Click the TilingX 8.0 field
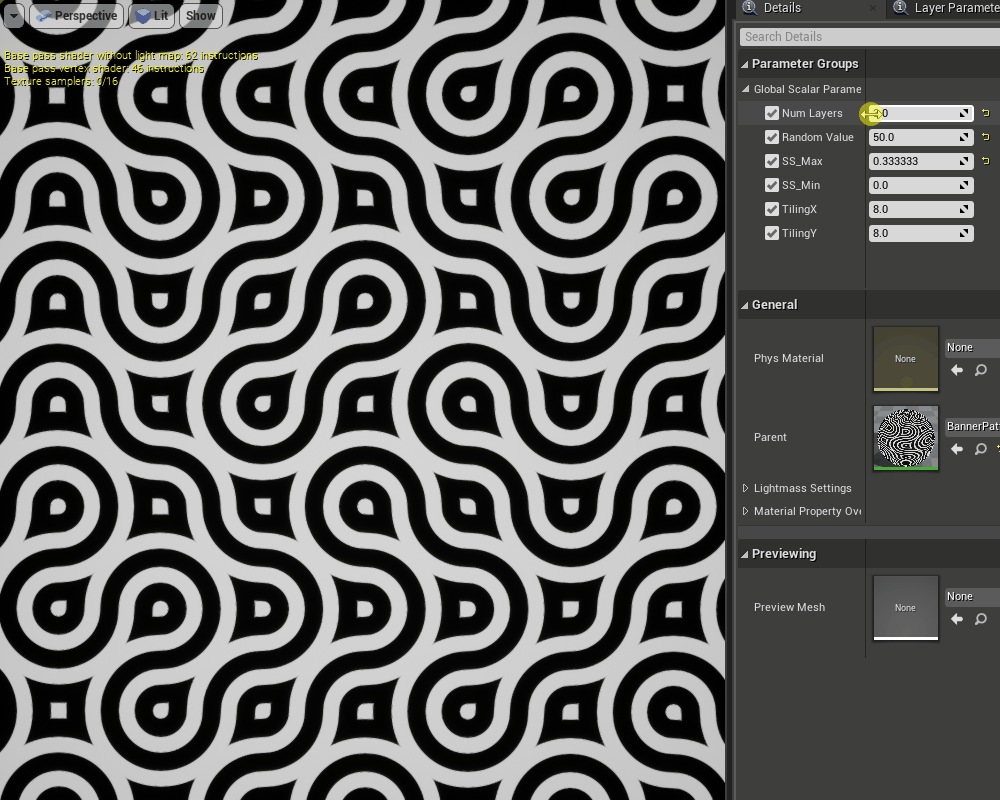Viewport: 1000px width, 800px height. click(921, 209)
